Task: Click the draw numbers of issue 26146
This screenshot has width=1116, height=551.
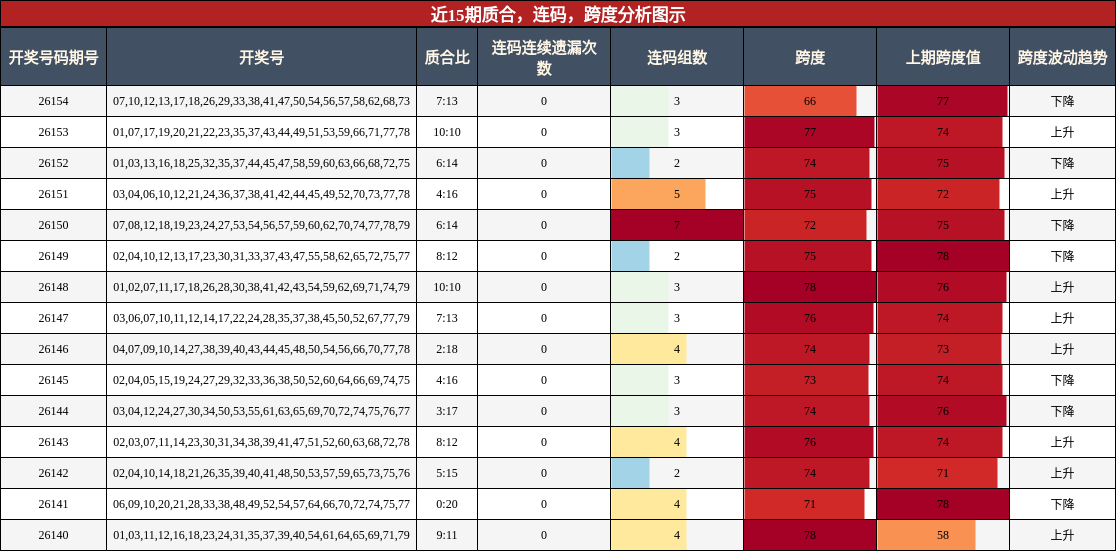Action: coord(261,349)
